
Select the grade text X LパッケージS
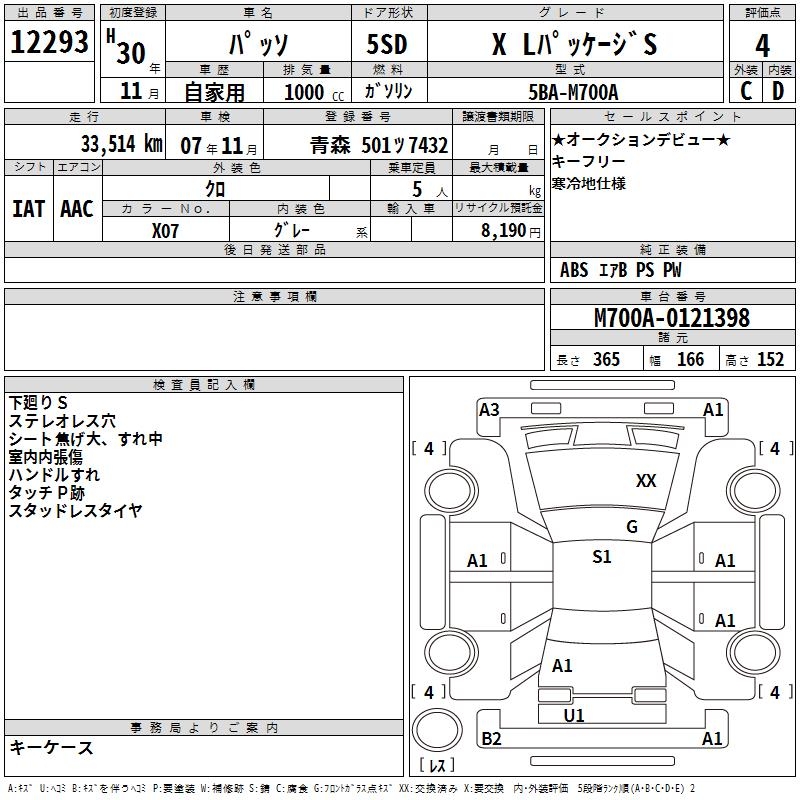[574, 44]
